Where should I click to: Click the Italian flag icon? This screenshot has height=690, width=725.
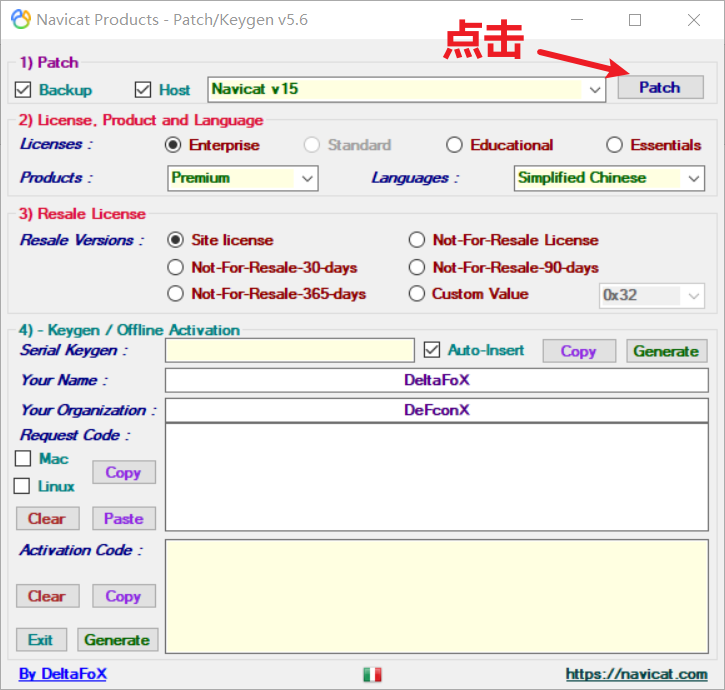click(372, 674)
